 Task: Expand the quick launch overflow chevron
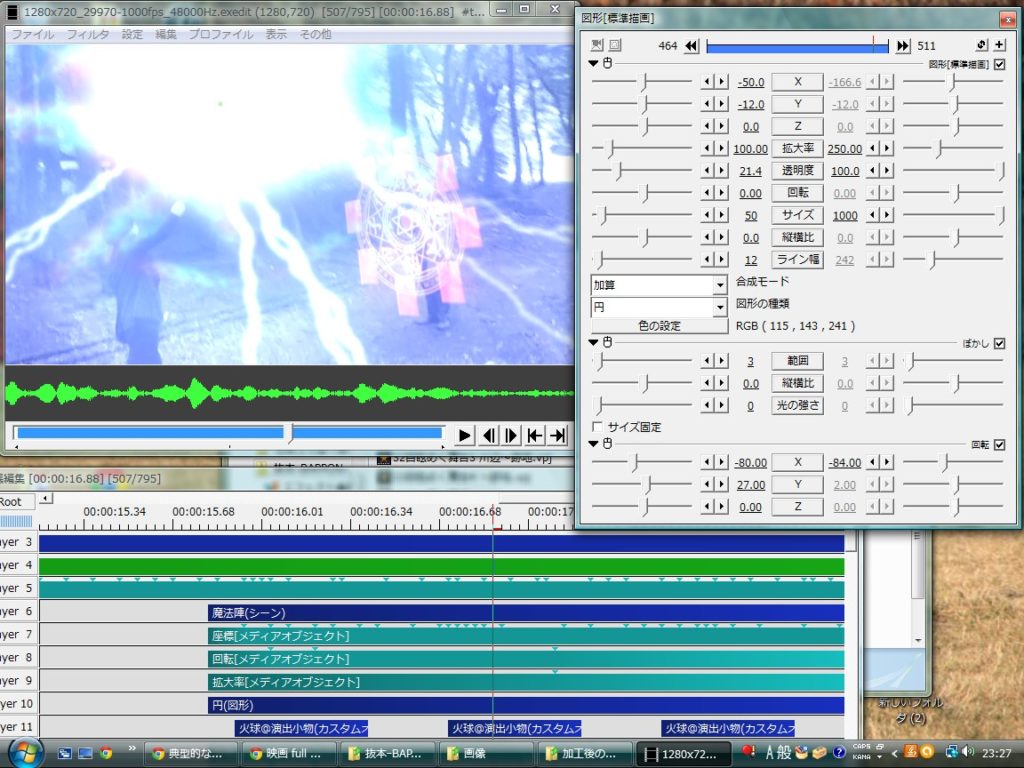click(132, 748)
